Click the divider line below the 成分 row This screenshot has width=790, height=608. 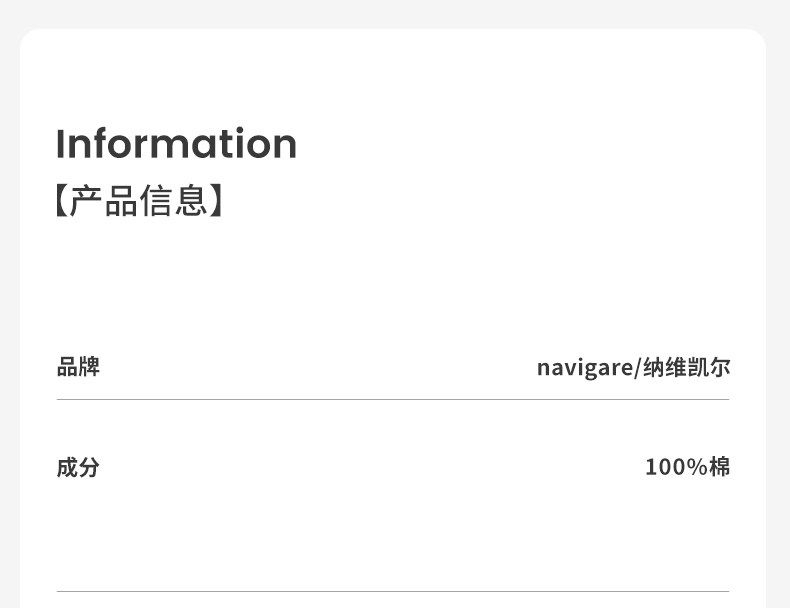393,591
